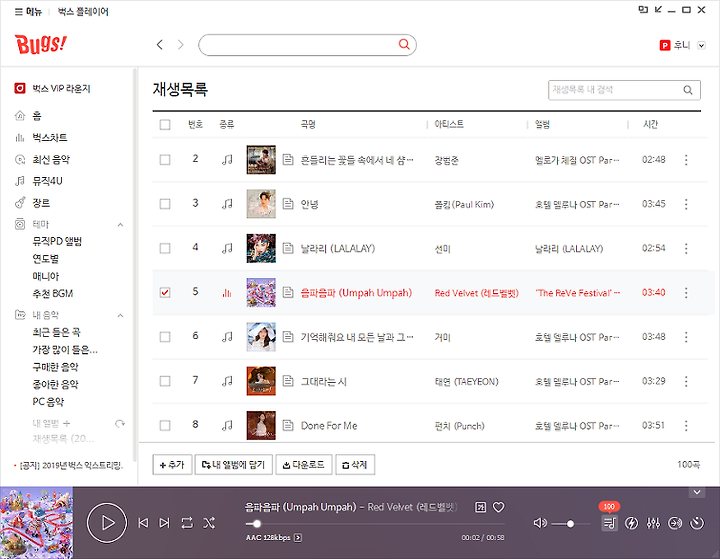
Task: Play the current song
Action: tap(107, 523)
